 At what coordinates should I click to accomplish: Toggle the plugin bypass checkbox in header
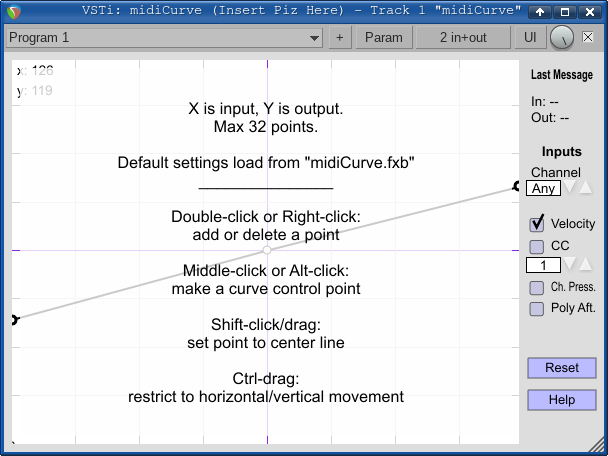[588, 37]
